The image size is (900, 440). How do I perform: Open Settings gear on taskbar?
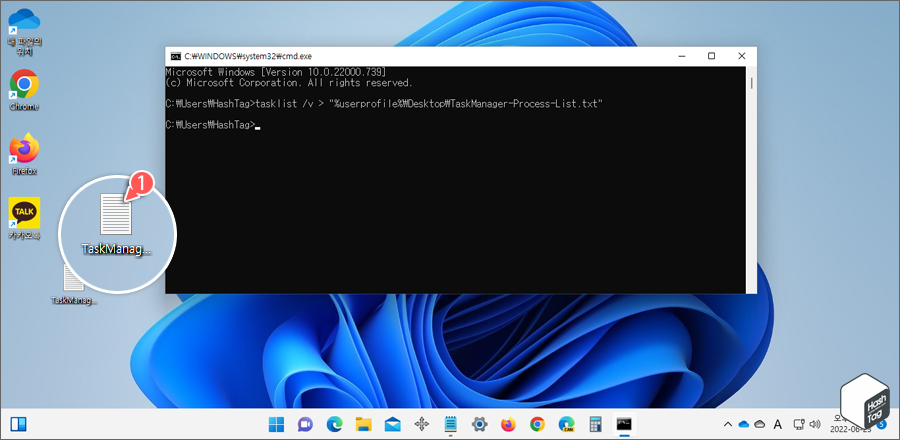479,425
